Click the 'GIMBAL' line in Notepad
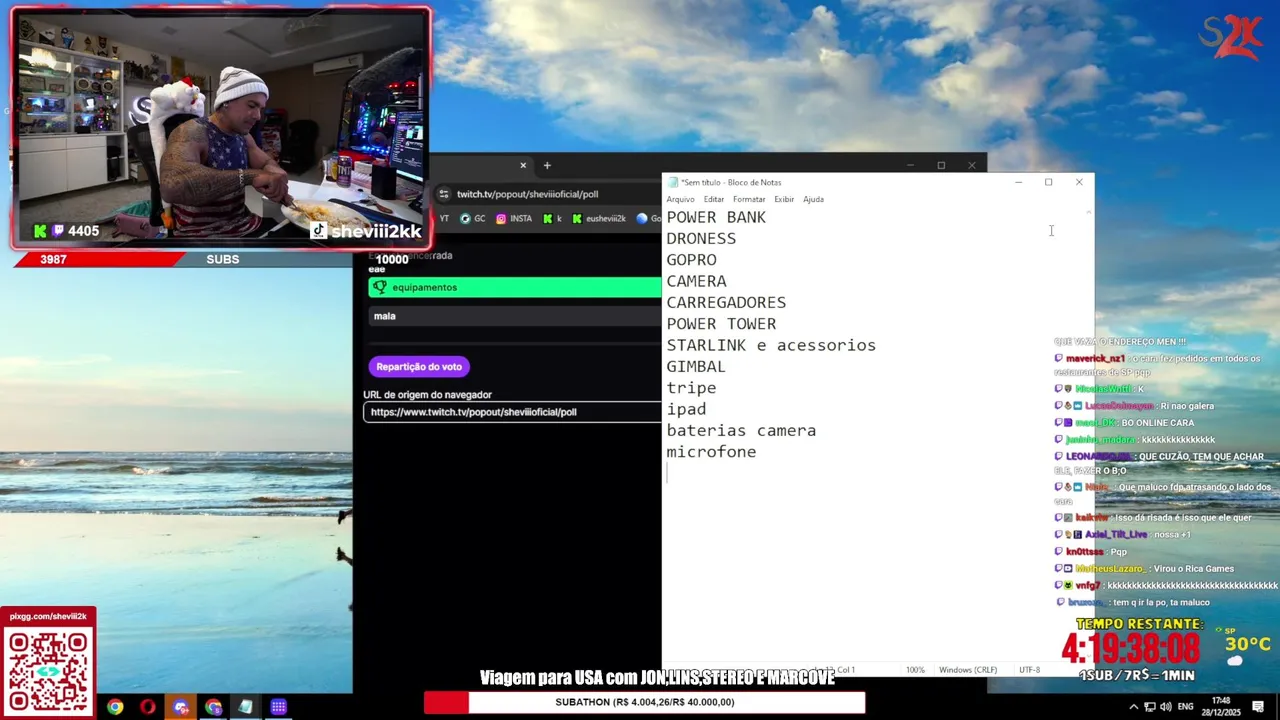The width and height of the screenshot is (1280, 720). pyautogui.click(x=696, y=366)
